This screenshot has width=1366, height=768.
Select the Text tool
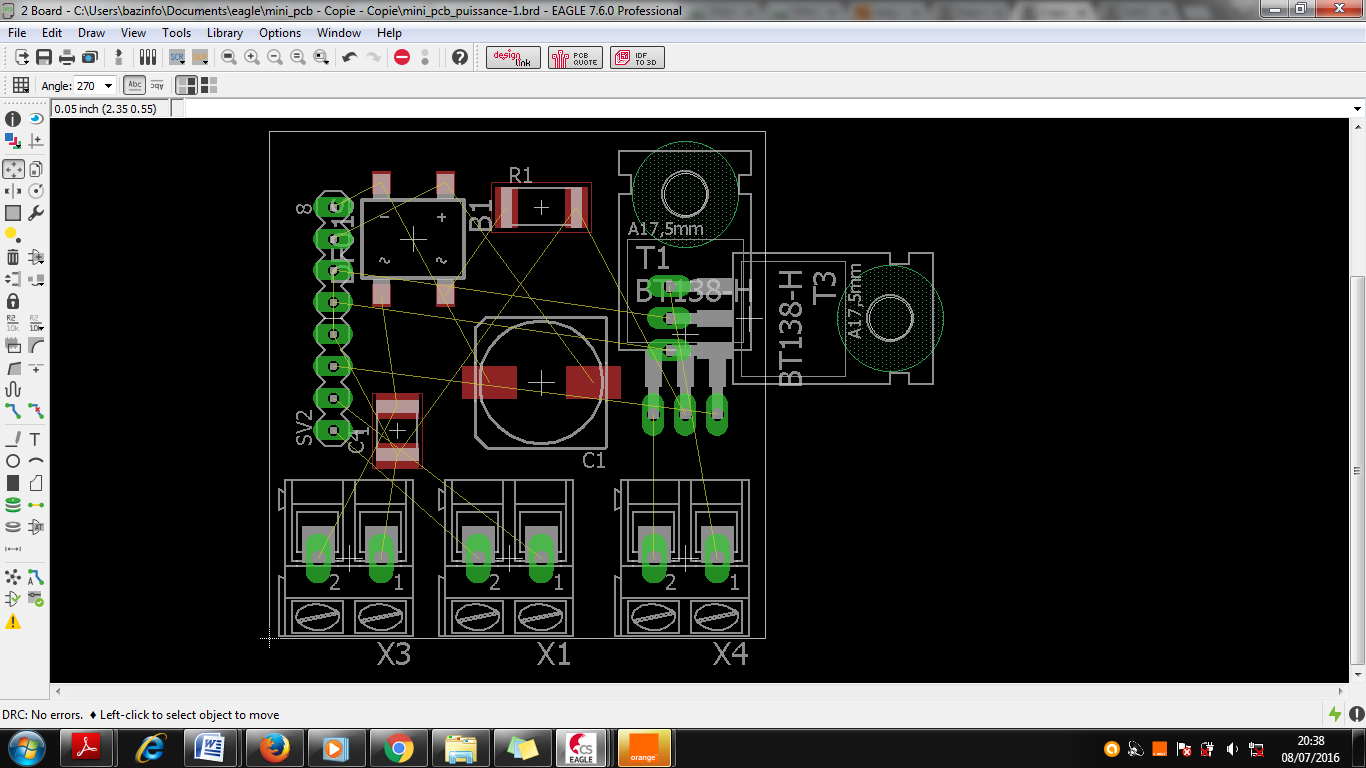36,439
